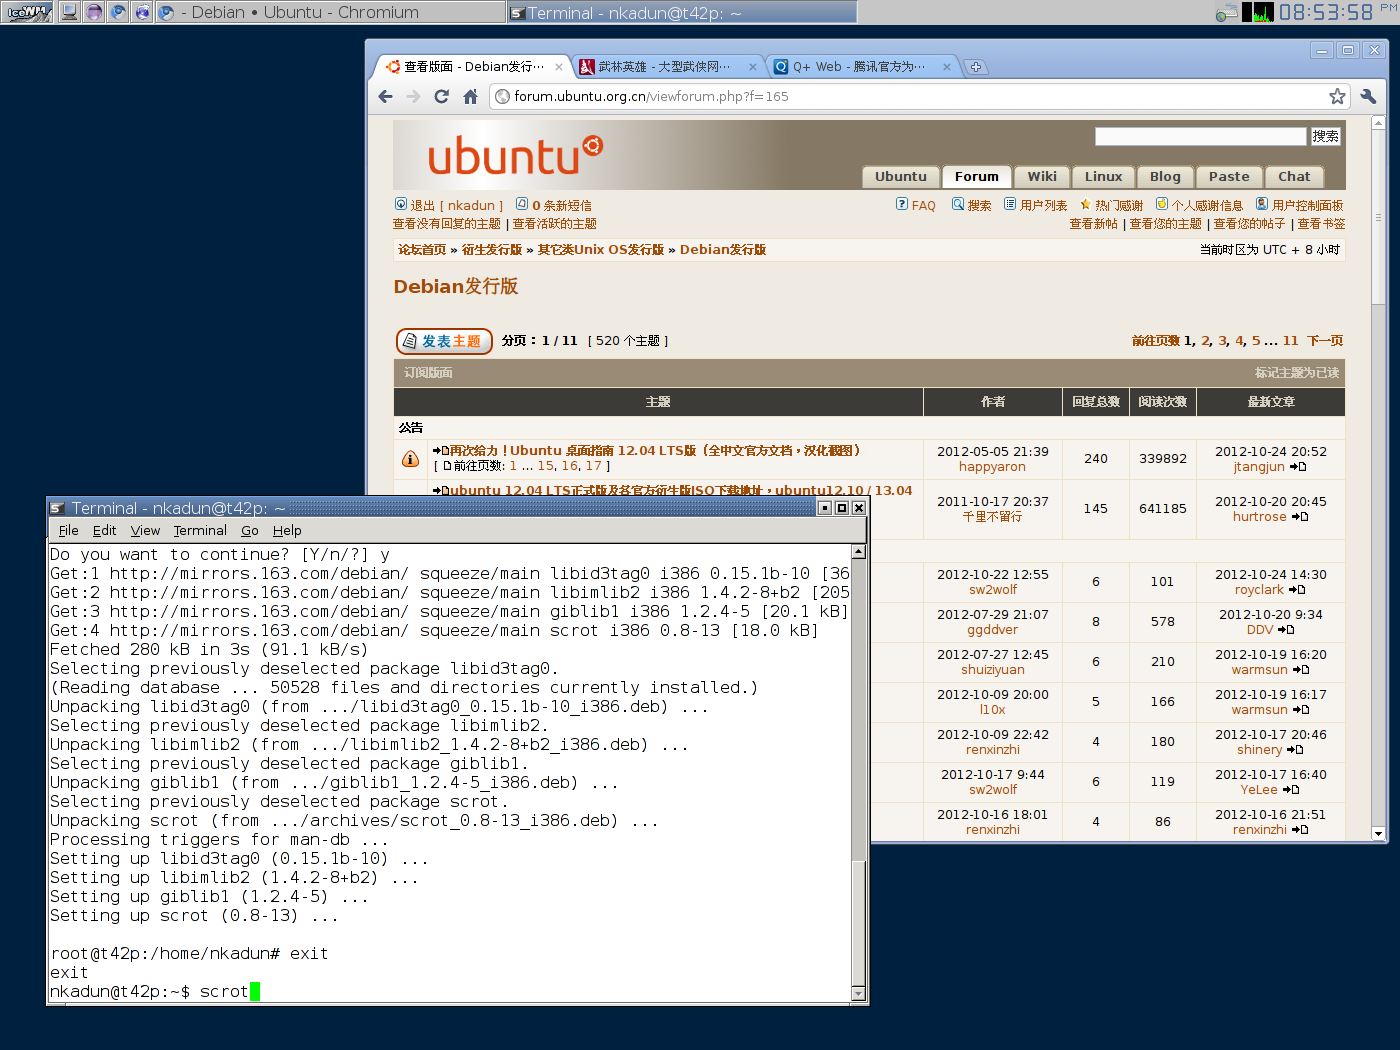Open the terminal window menu icon
This screenshot has height=1050, width=1400.
[x=58, y=508]
